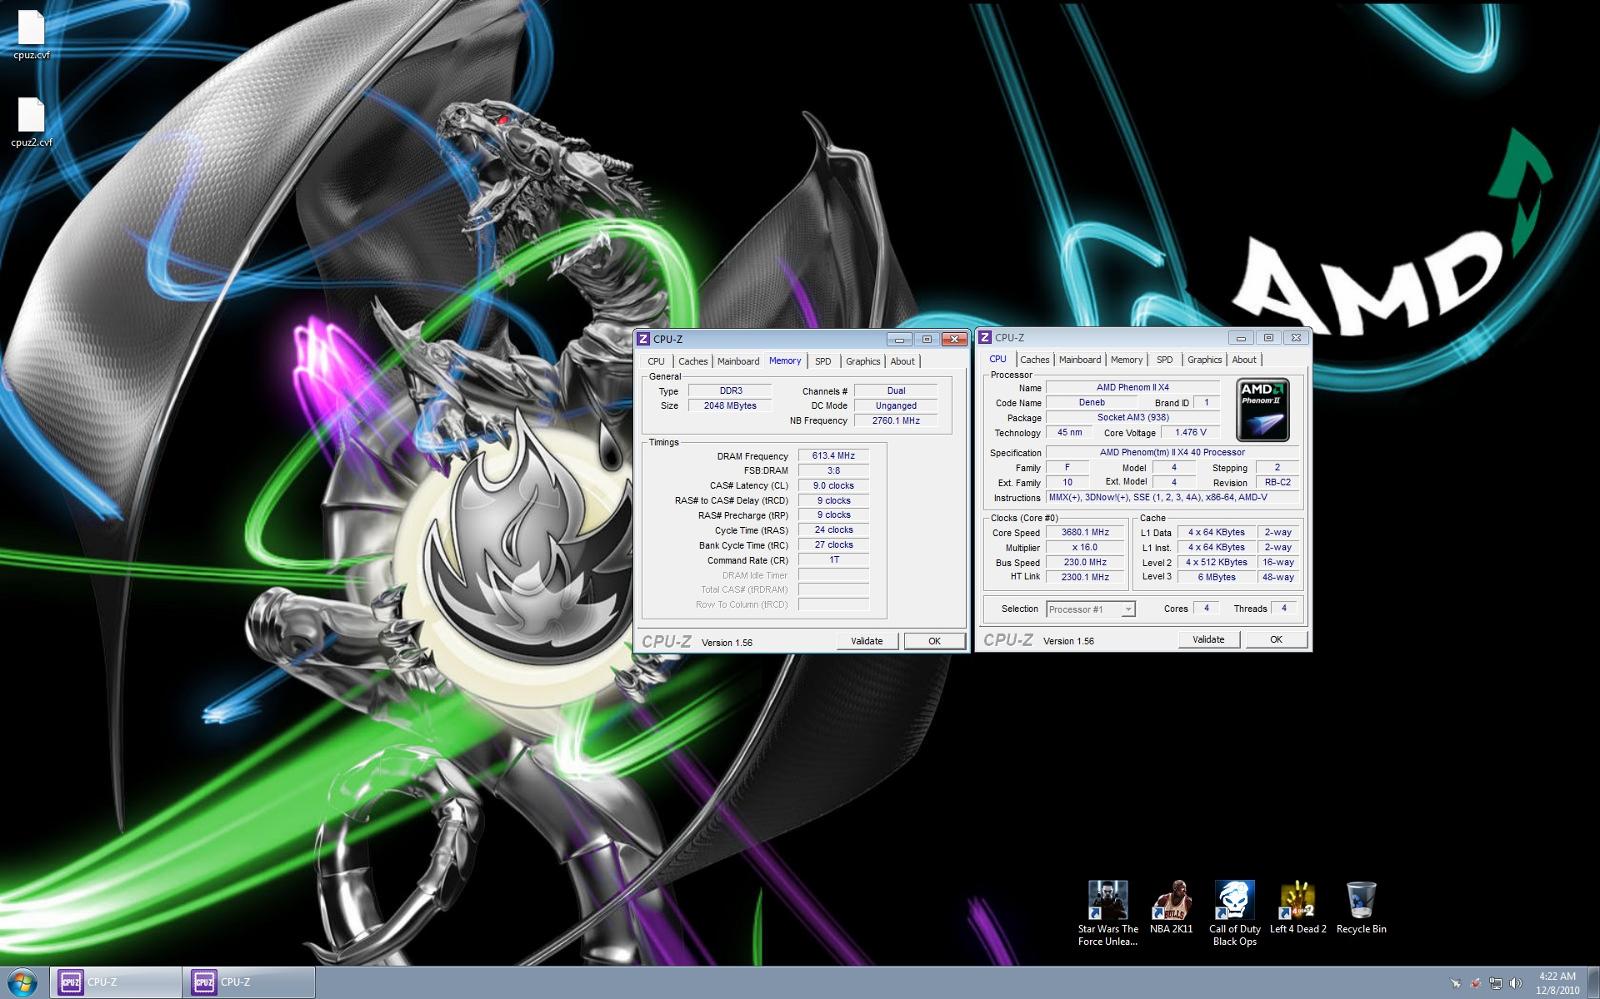Screen dimensions: 1600x999
Task: Switch to Graphics tab in the Memory window
Action: tap(863, 362)
